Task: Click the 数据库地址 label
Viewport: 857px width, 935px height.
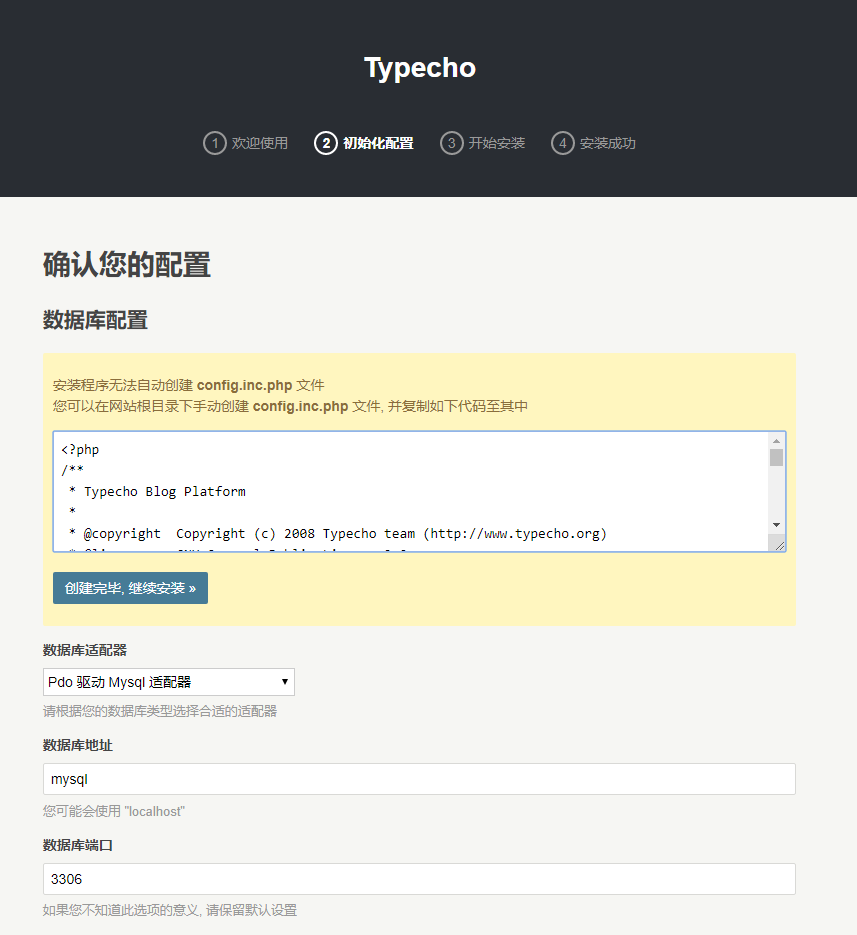Action: pyautogui.click(x=78, y=745)
